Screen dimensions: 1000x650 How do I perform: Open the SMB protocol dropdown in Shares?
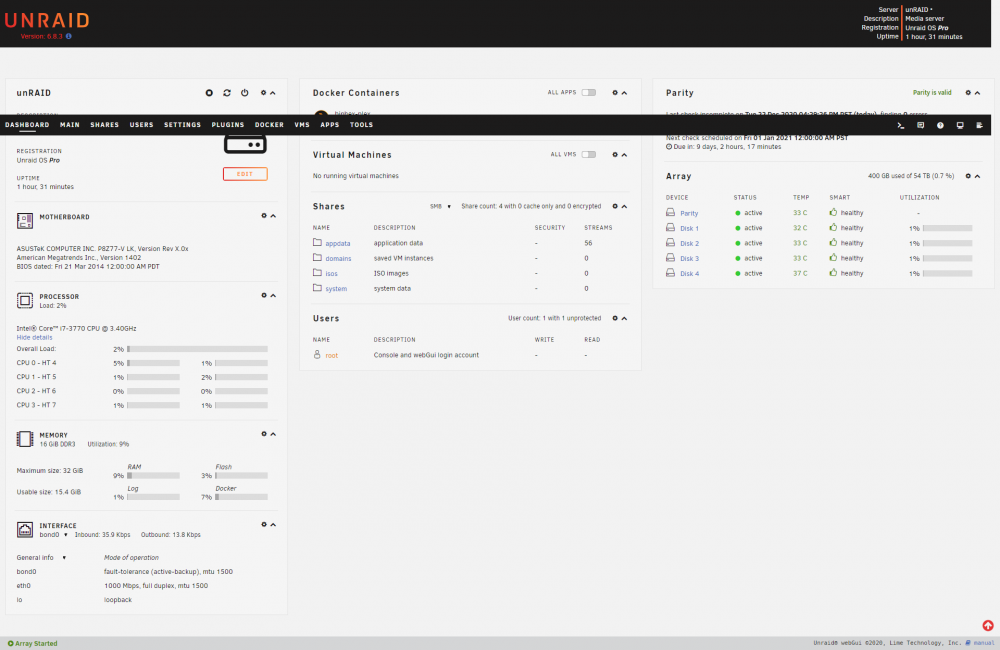pos(440,207)
